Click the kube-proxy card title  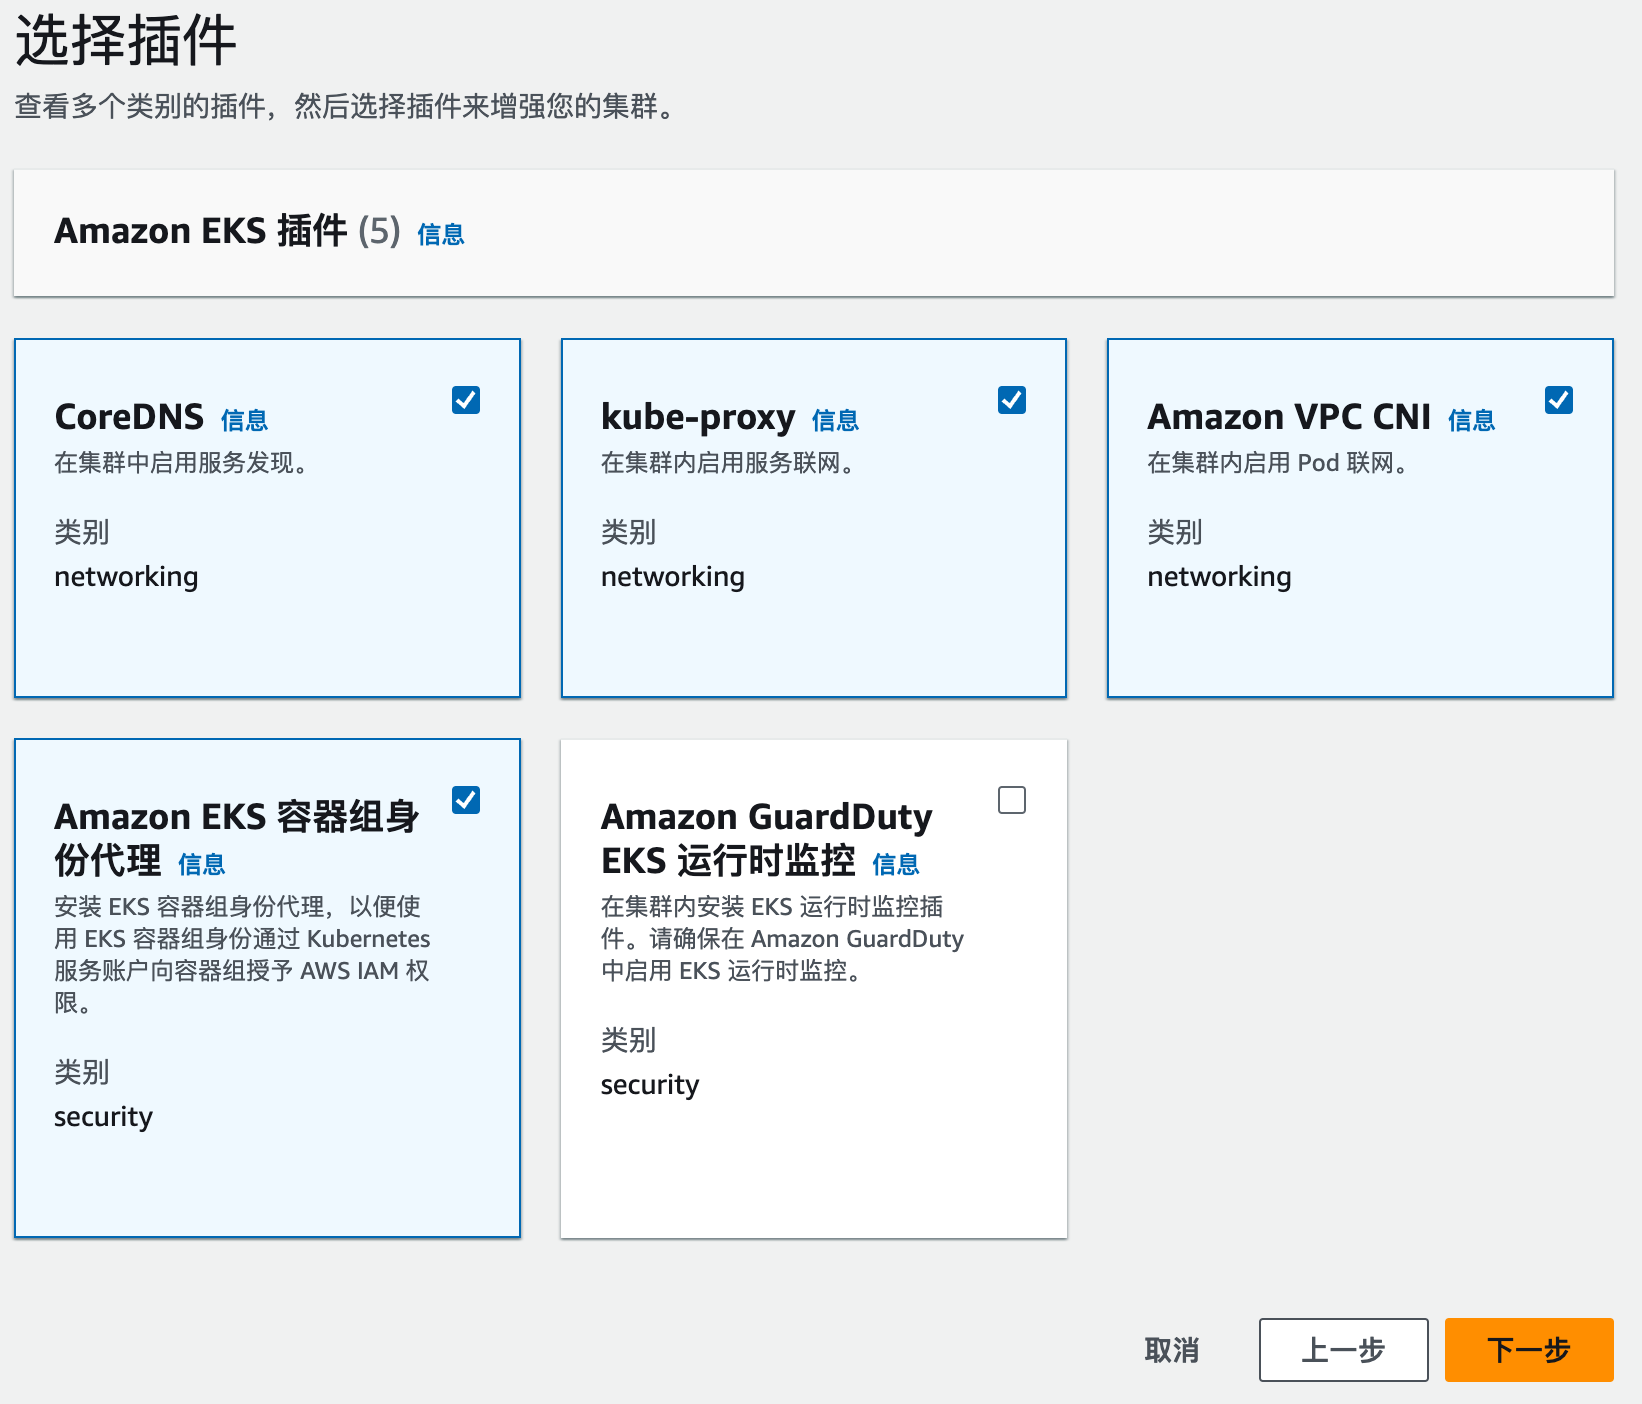698,417
